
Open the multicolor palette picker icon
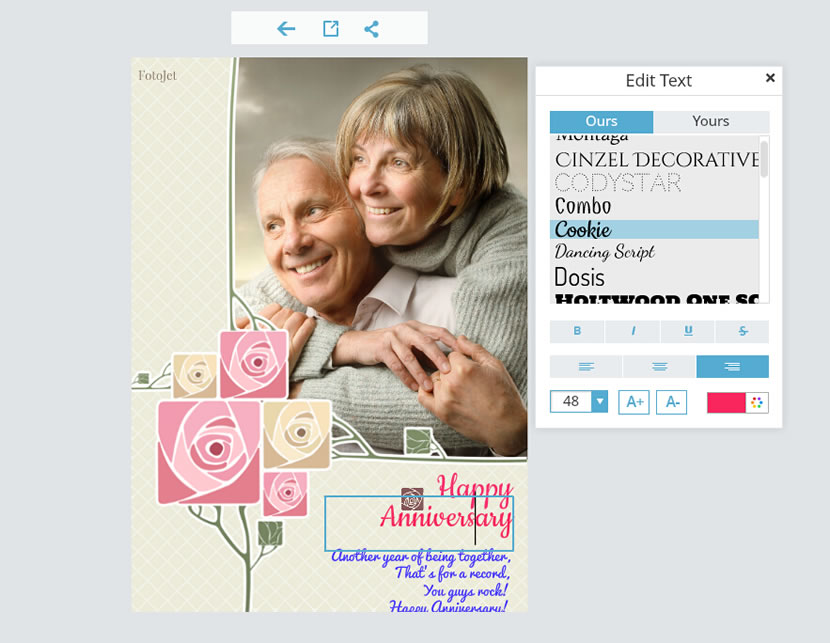tap(757, 403)
